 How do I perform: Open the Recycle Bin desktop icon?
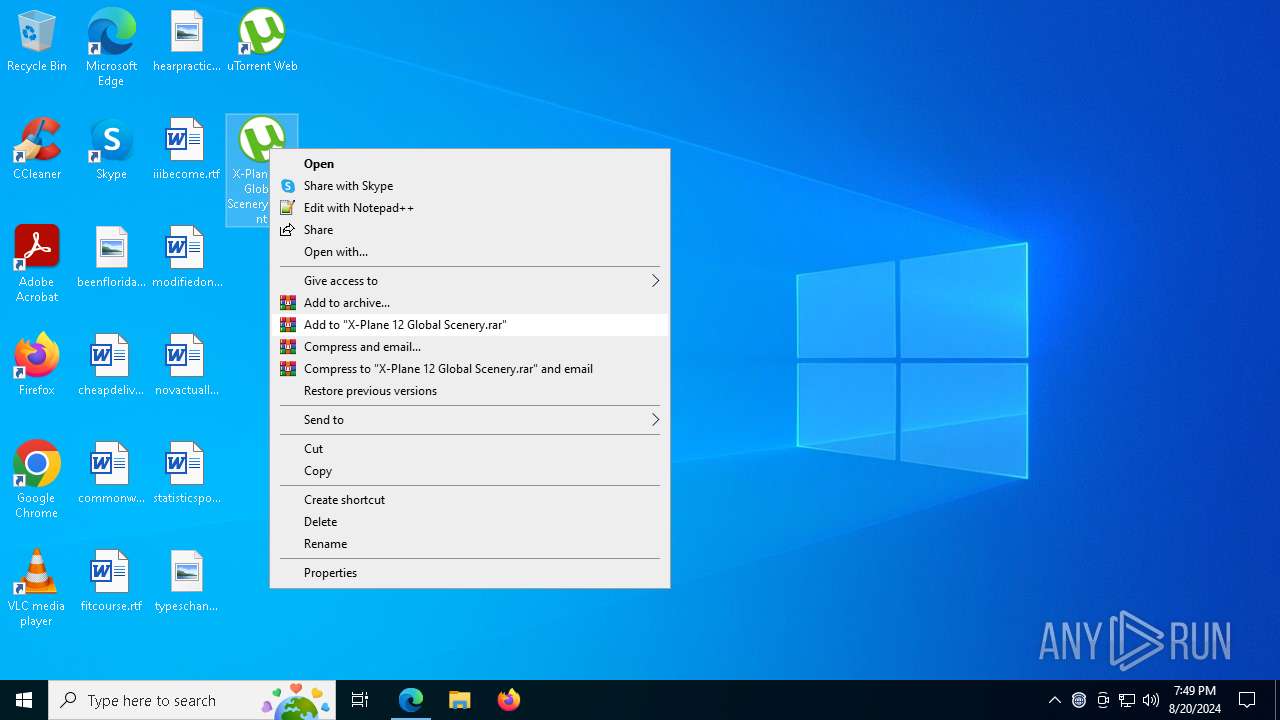(37, 42)
